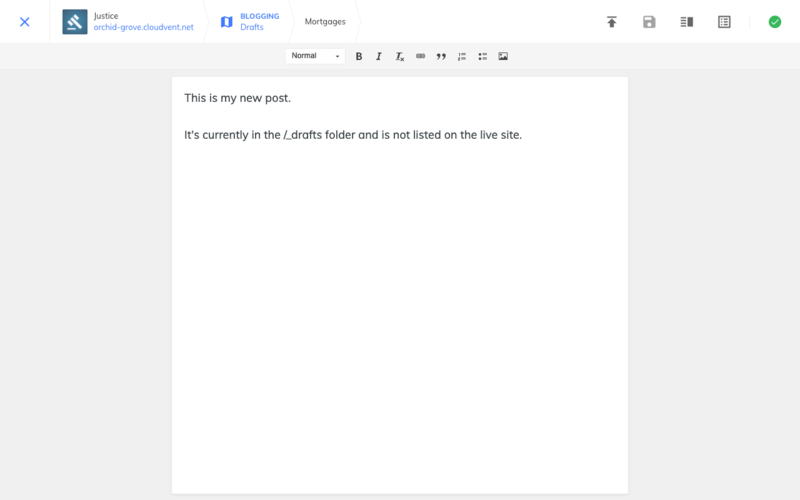The height and width of the screenshot is (500, 800).
Task: Clear formatting with the Tx icon
Action: click(x=399, y=57)
